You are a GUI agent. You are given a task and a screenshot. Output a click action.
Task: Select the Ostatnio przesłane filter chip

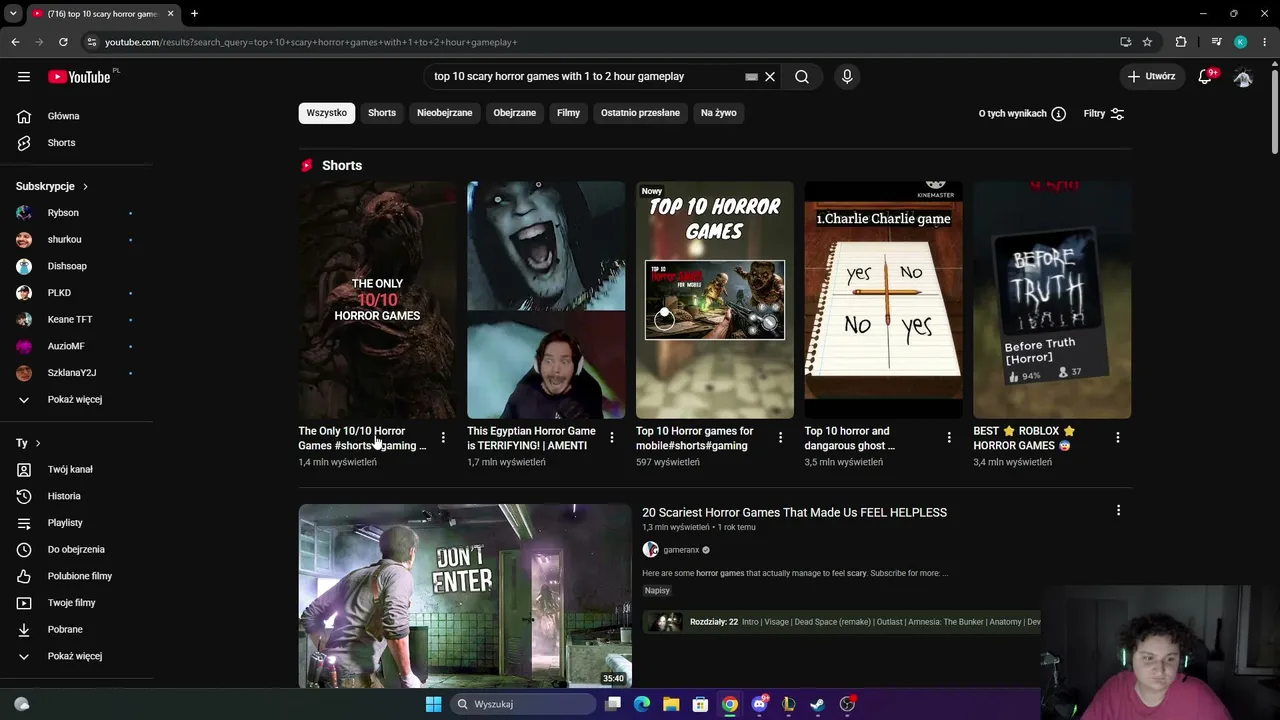pyautogui.click(x=640, y=113)
